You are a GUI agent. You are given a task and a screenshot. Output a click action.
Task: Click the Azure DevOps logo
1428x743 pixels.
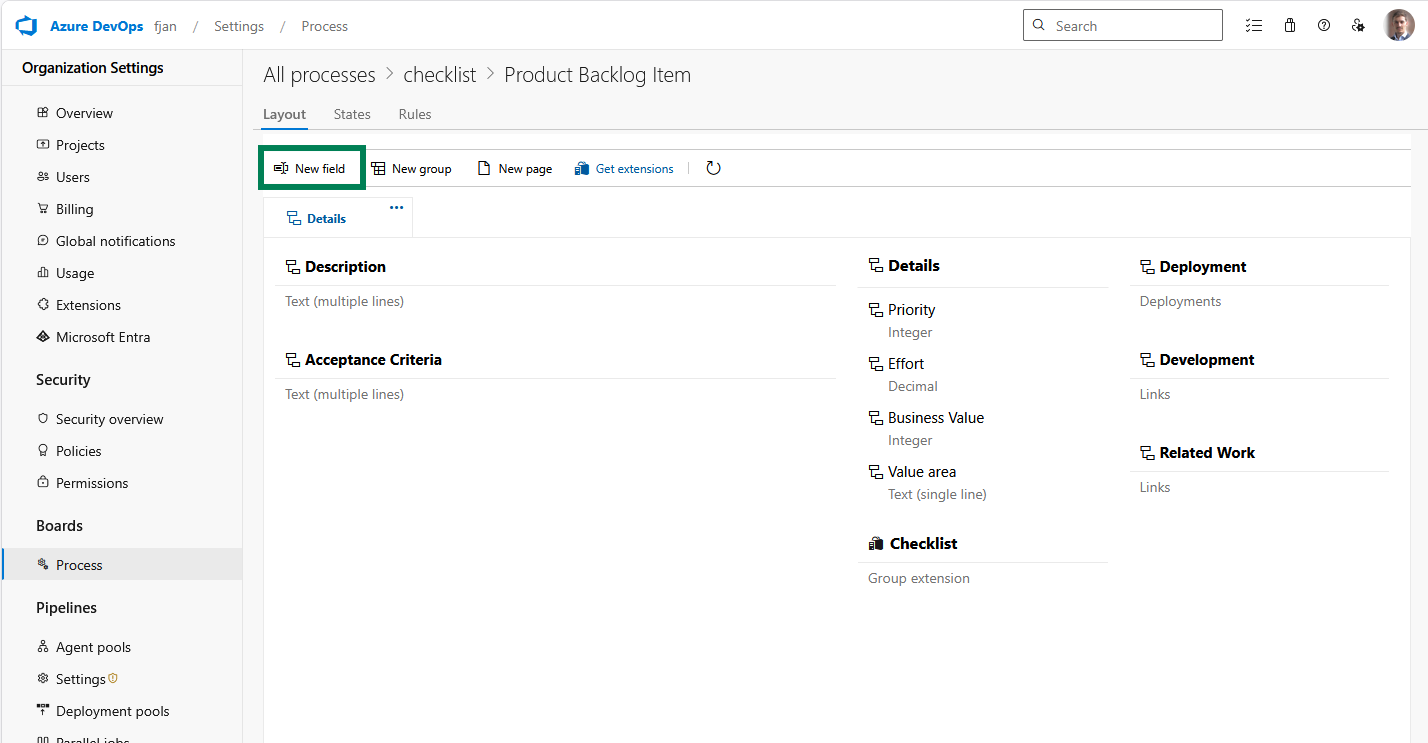[x=25, y=25]
